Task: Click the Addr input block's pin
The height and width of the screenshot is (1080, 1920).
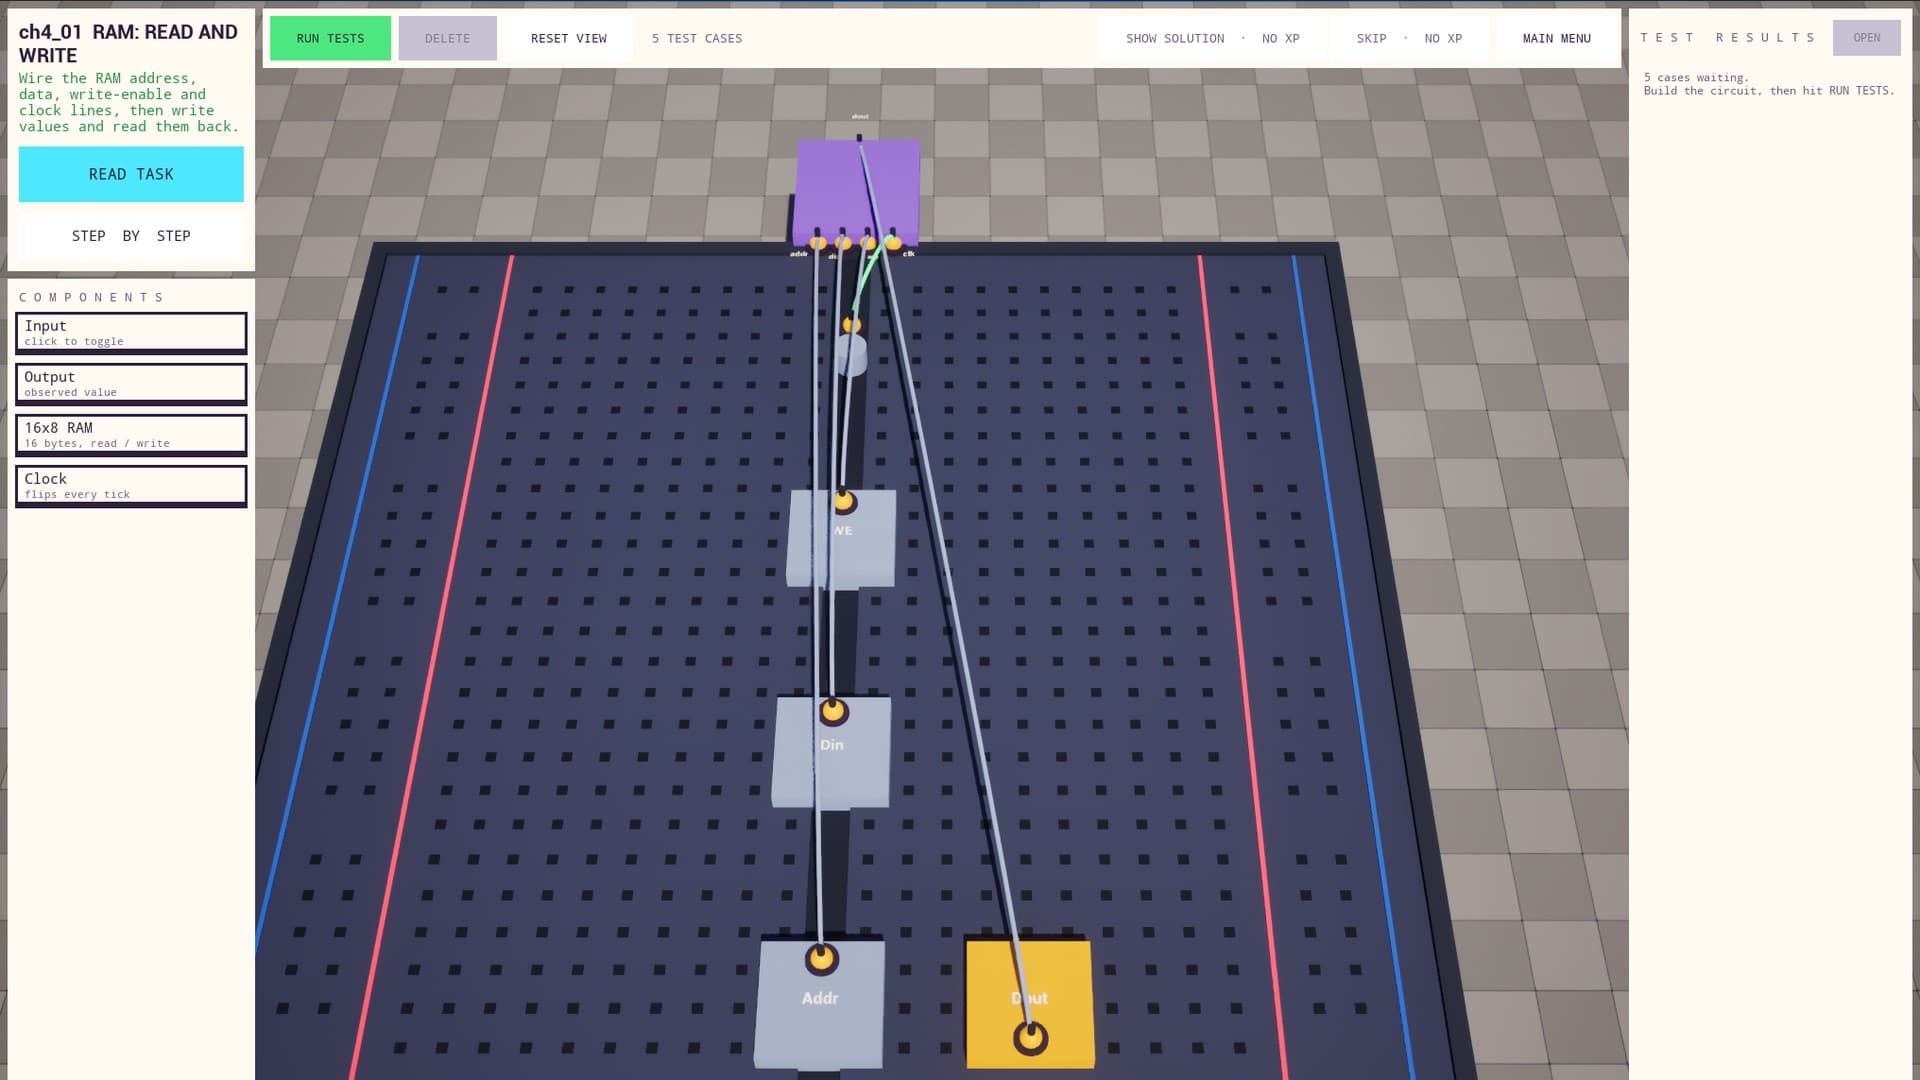Action: (x=821, y=959)
